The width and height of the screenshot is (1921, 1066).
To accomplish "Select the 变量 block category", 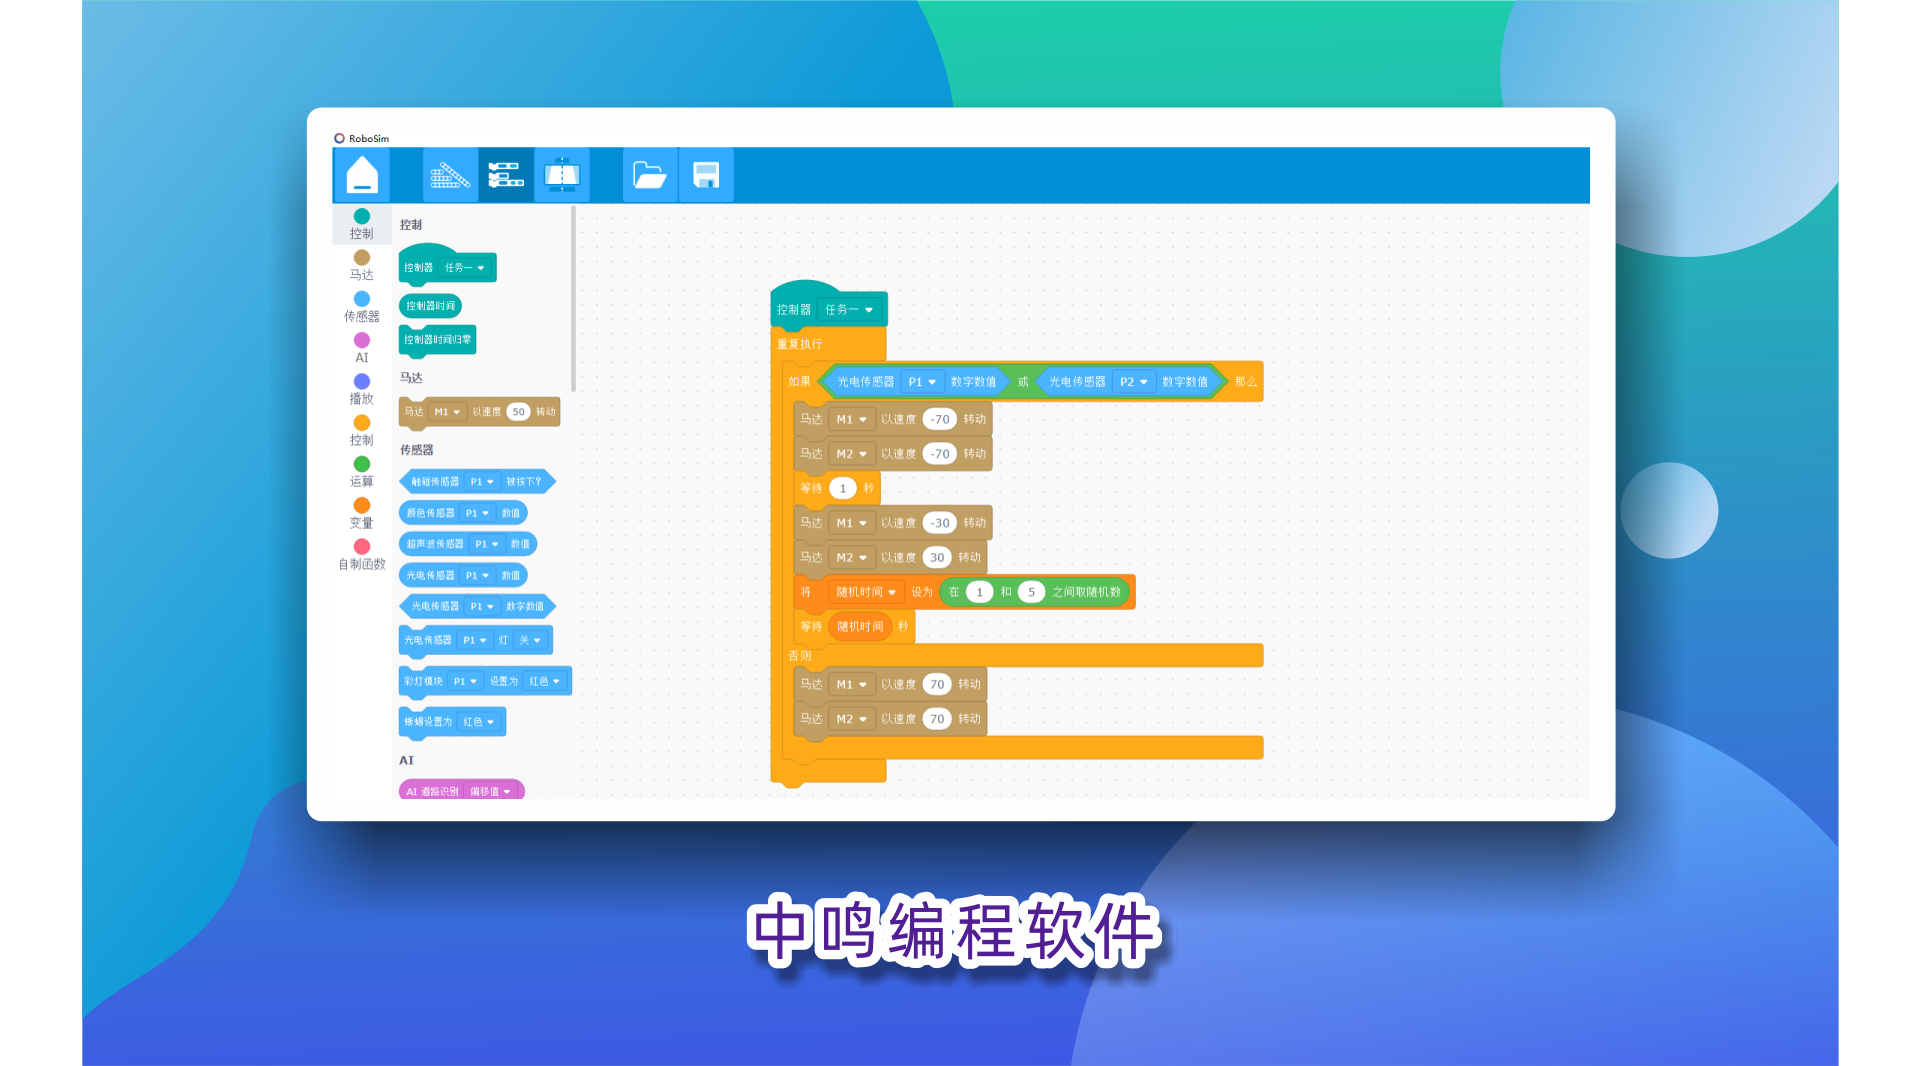I will (x=362, y=513).
